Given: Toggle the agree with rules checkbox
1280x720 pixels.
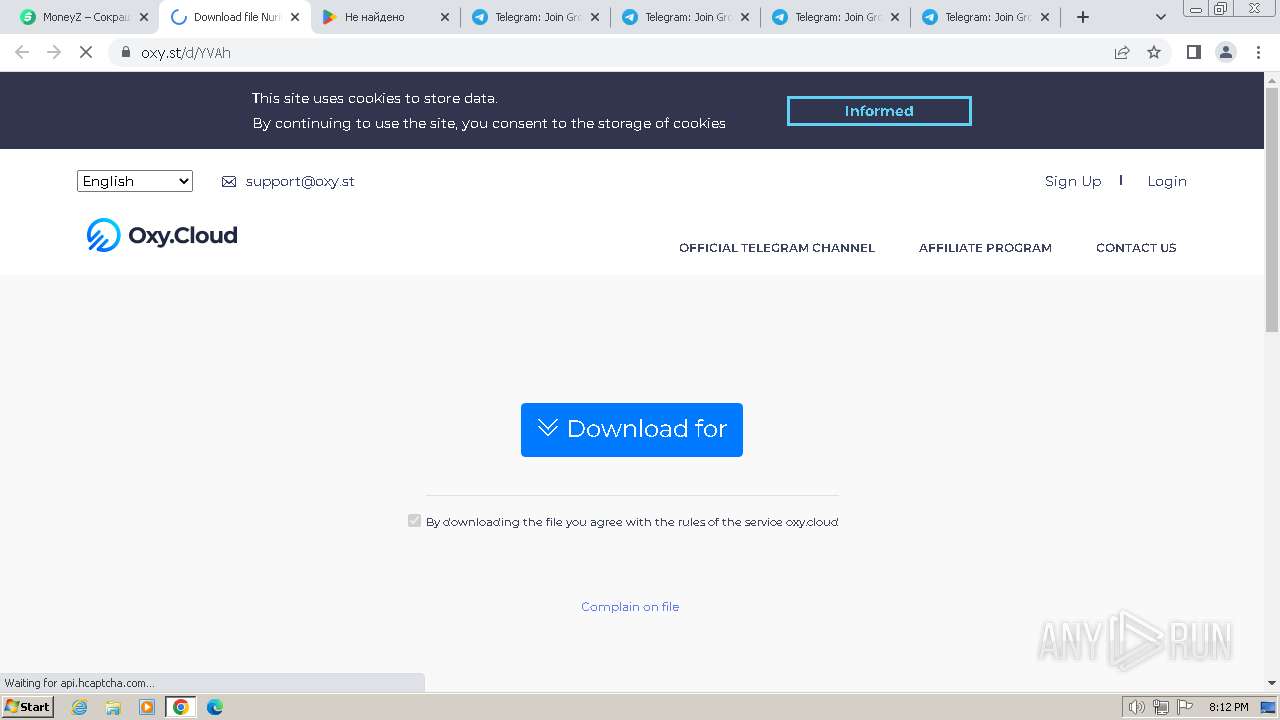Looking at the screenshot, I should [415, 521].
